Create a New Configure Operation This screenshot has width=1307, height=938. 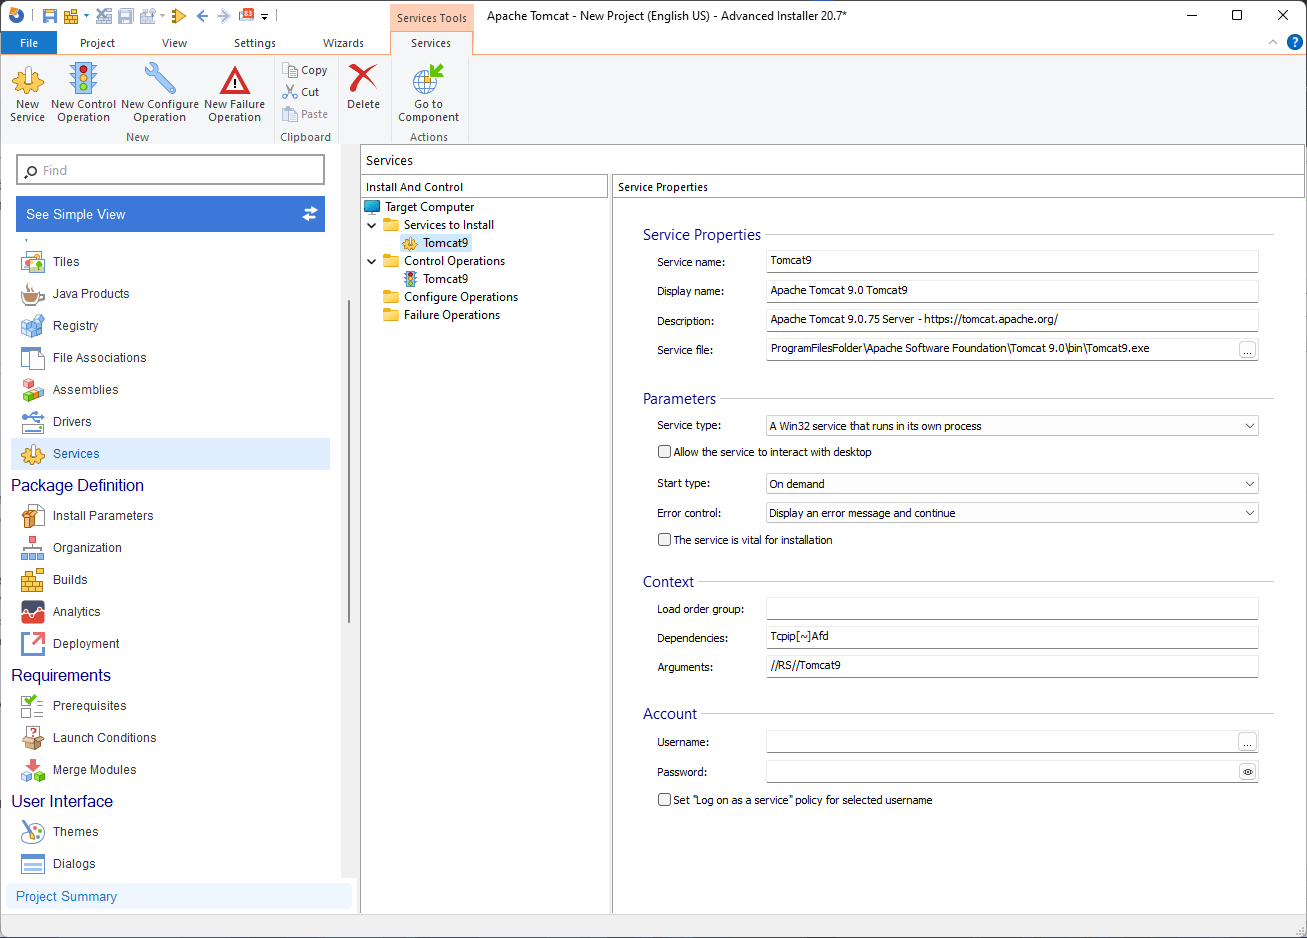(160, 94)
